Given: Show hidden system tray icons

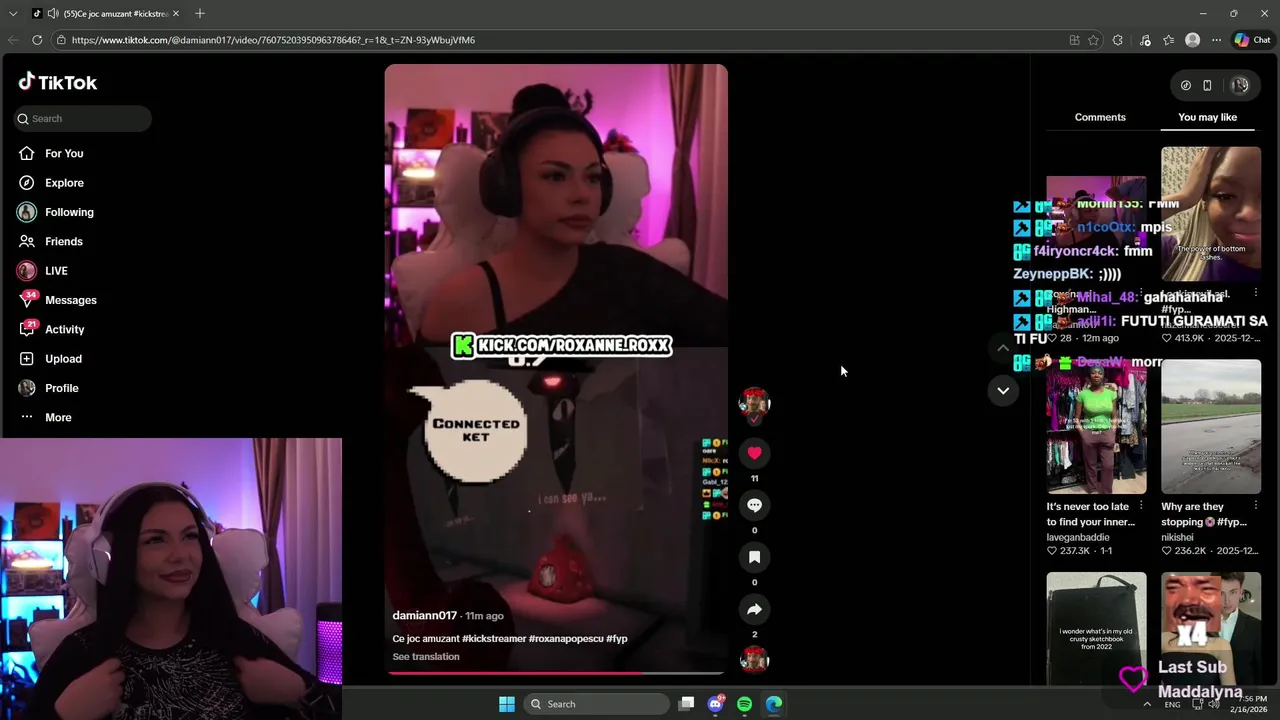Looking at the screenshot, I should click(1147, 704).
